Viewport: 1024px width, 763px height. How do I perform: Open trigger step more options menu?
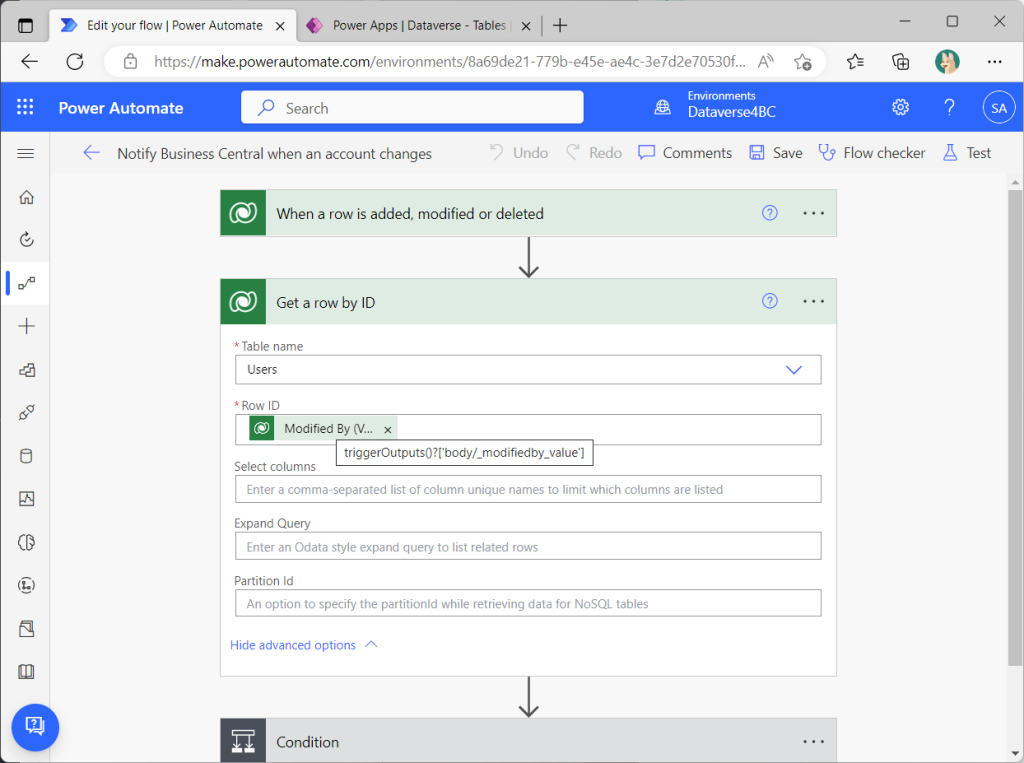814,213
